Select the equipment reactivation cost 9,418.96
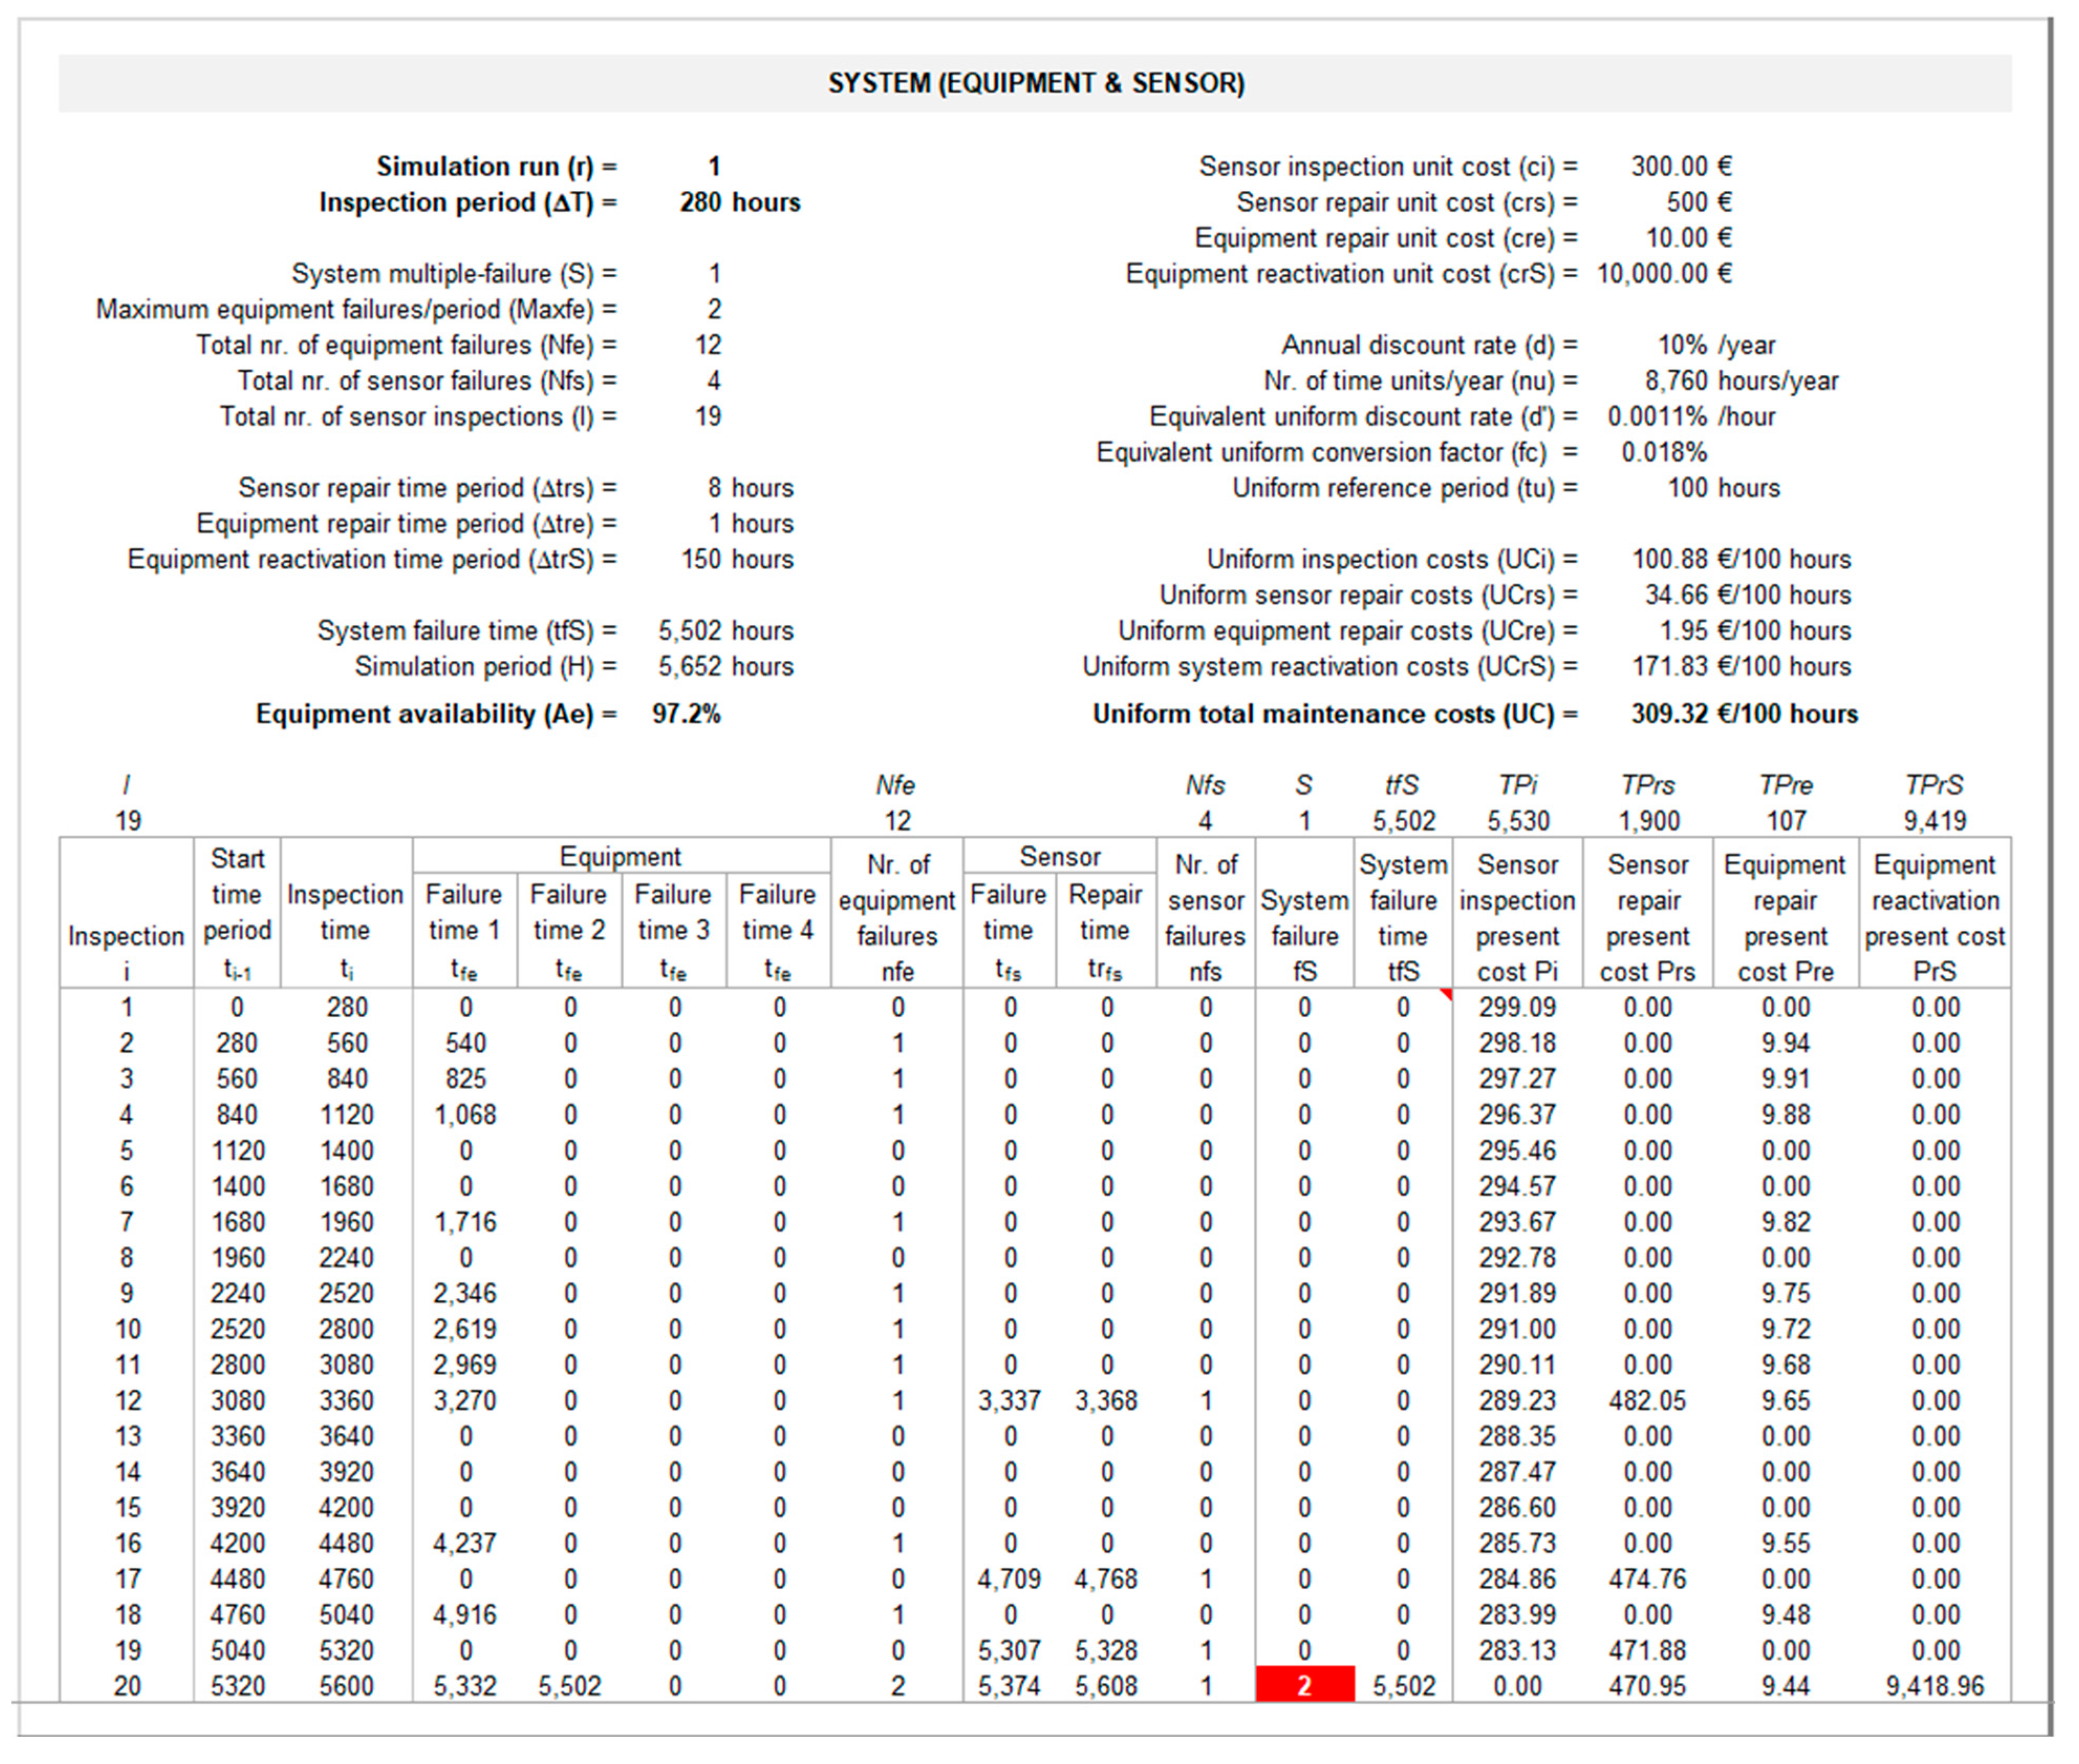Viewport: 2079px width, 1764px height. [x=1936, y=1686]
